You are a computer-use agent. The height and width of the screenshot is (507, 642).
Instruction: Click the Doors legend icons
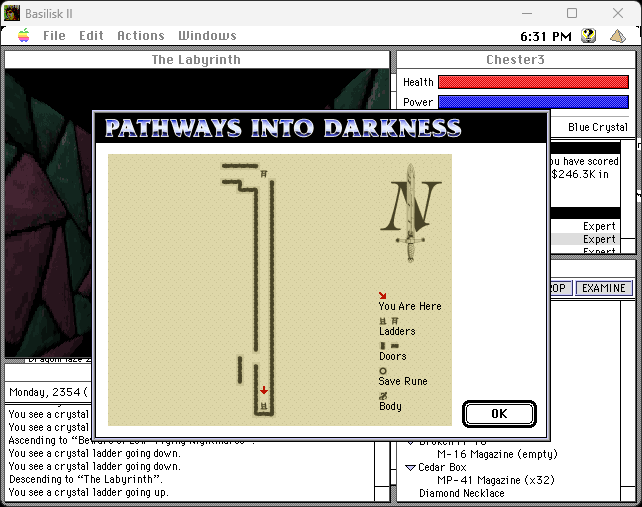(389, 346)
